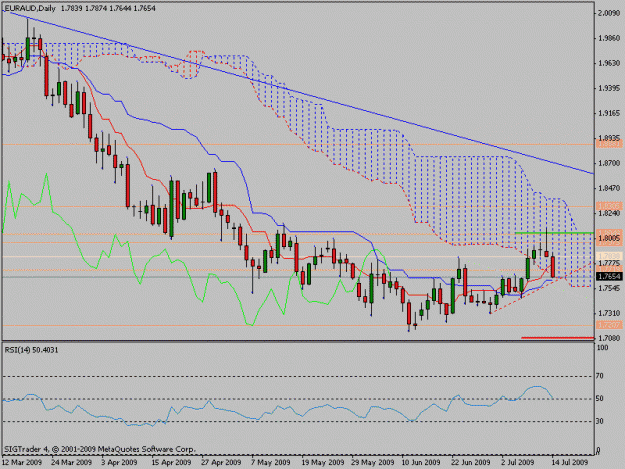Select the 1.9165 price scale value

point(609,113)
